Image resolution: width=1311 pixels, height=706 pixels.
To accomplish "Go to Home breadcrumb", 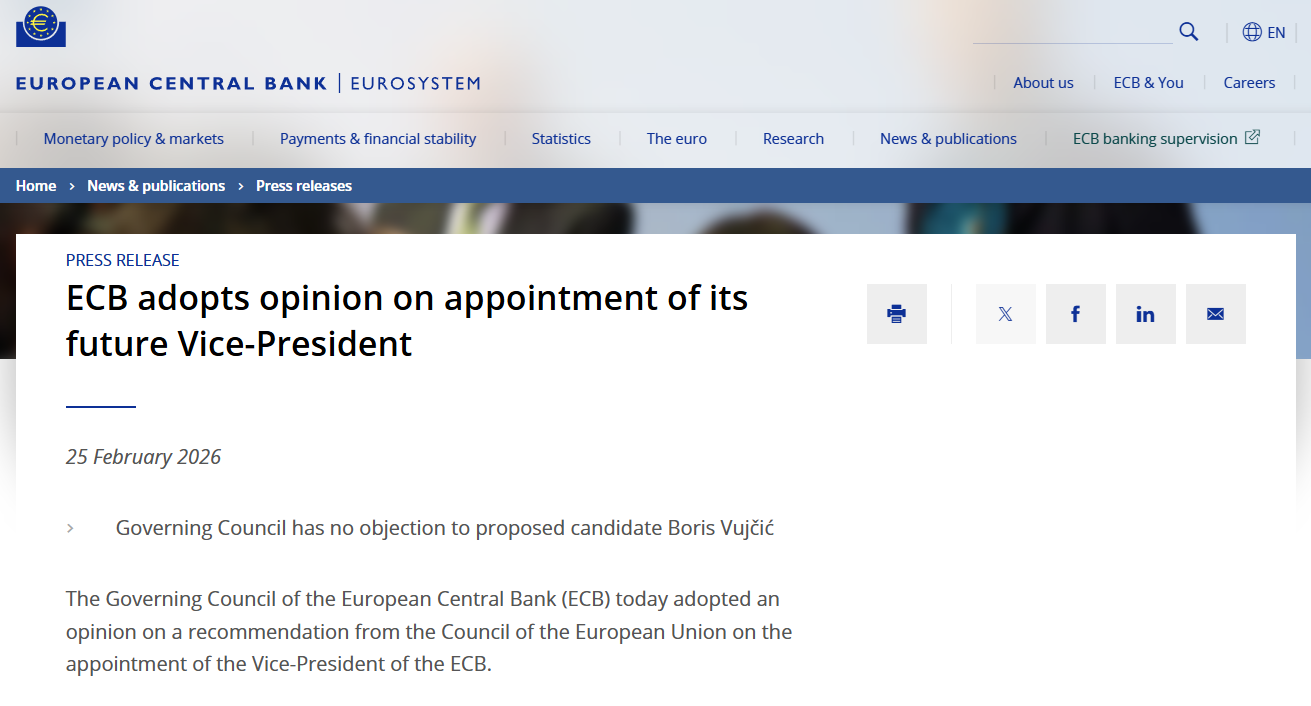I will click(x=36, y=186).
